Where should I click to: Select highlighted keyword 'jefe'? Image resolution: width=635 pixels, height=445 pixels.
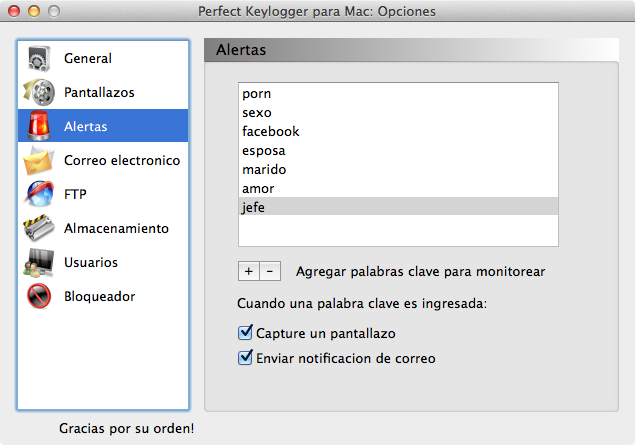(398, 207)
